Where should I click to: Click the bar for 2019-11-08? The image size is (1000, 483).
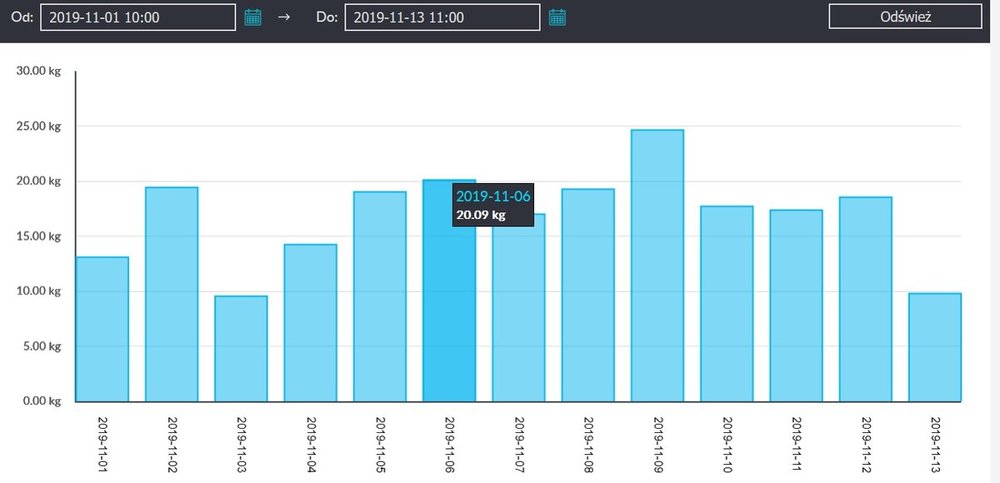point(588,296)
